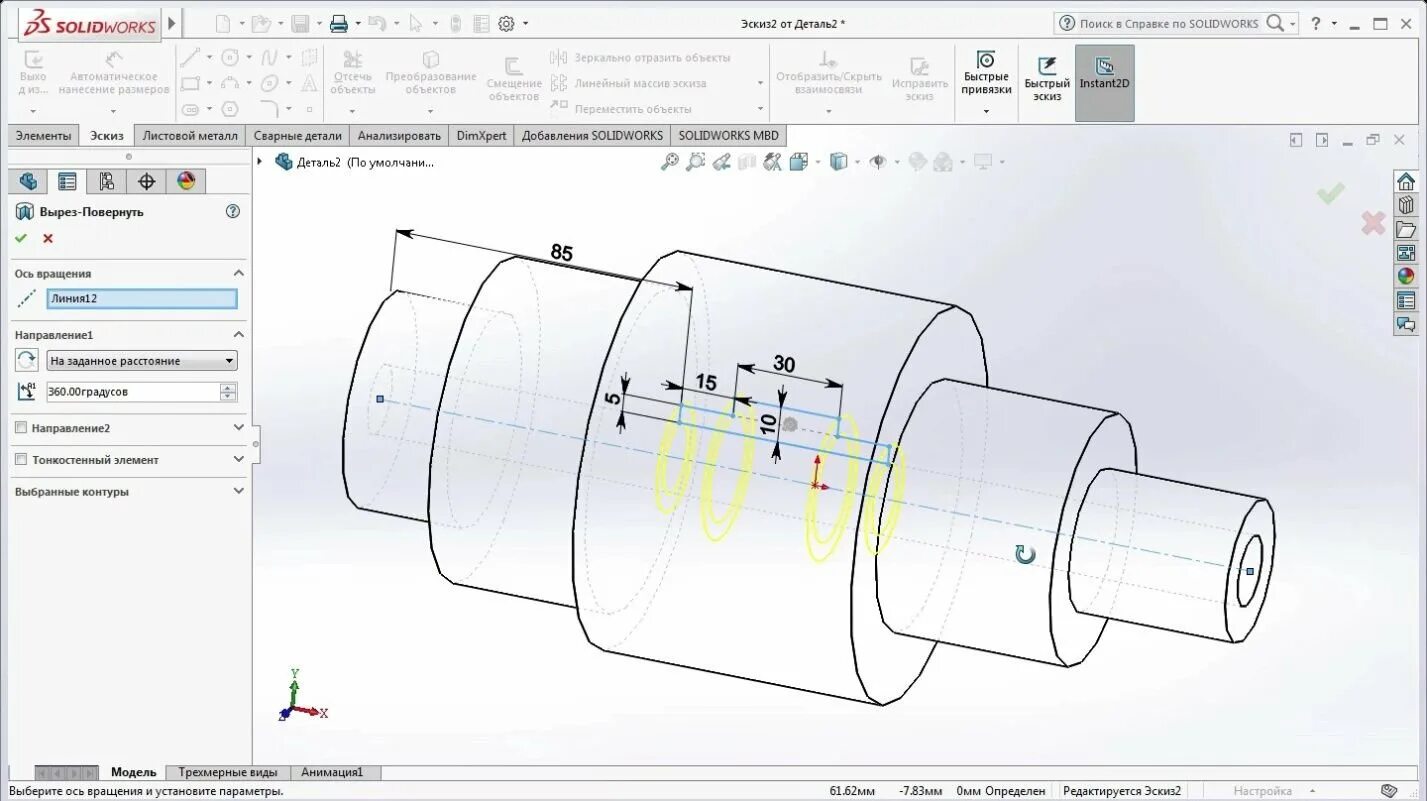Screen dimensions: 1427x801
Task: Open the PropertyManager tab
Action: point(67,181)
